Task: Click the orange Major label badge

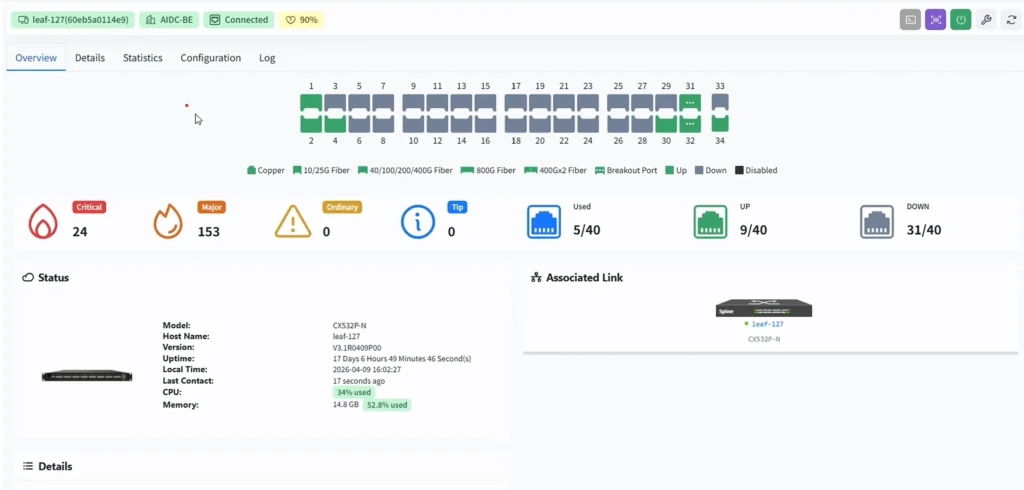Action: tap(211, 207)
